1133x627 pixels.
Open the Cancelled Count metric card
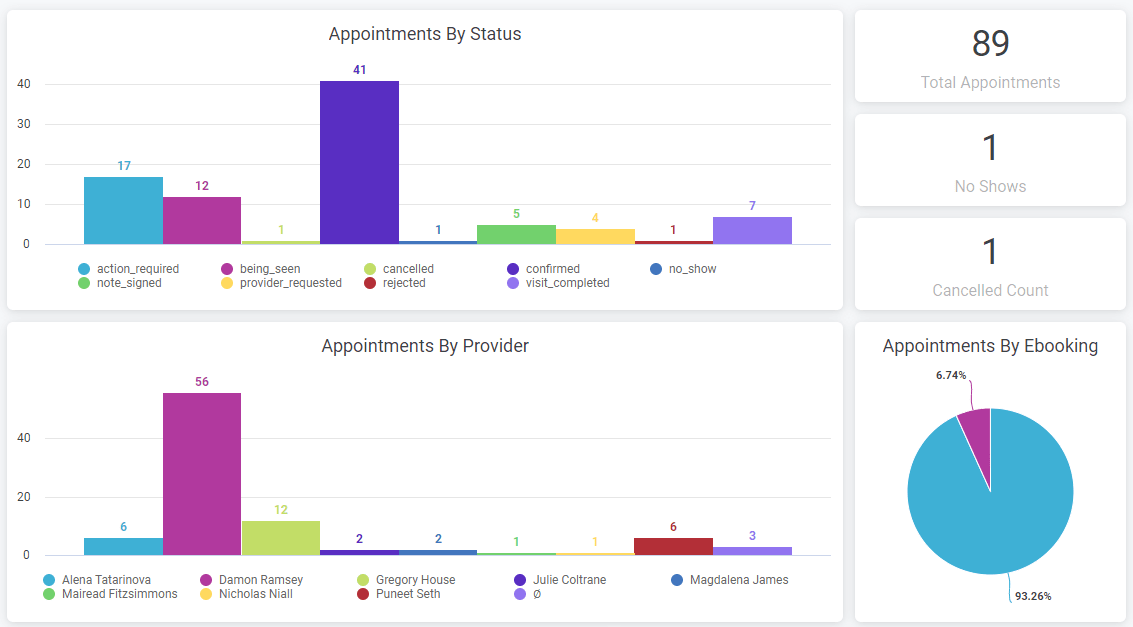coord(990,264)
